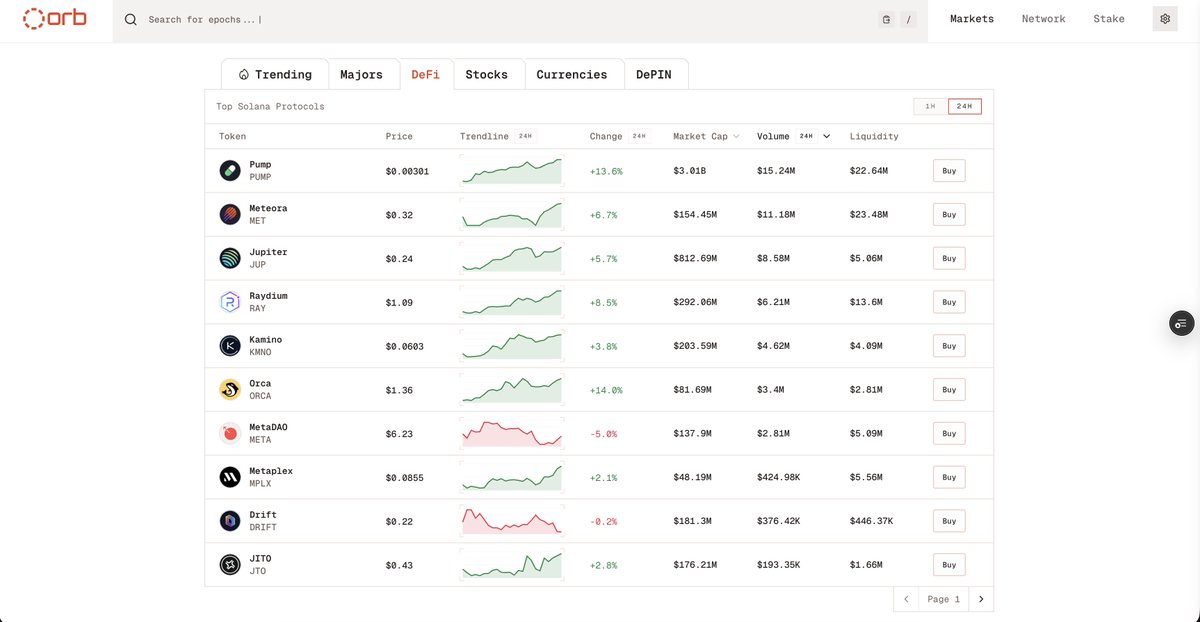
Task: Click the Page 1 indicator
Action: pos(943,599)
